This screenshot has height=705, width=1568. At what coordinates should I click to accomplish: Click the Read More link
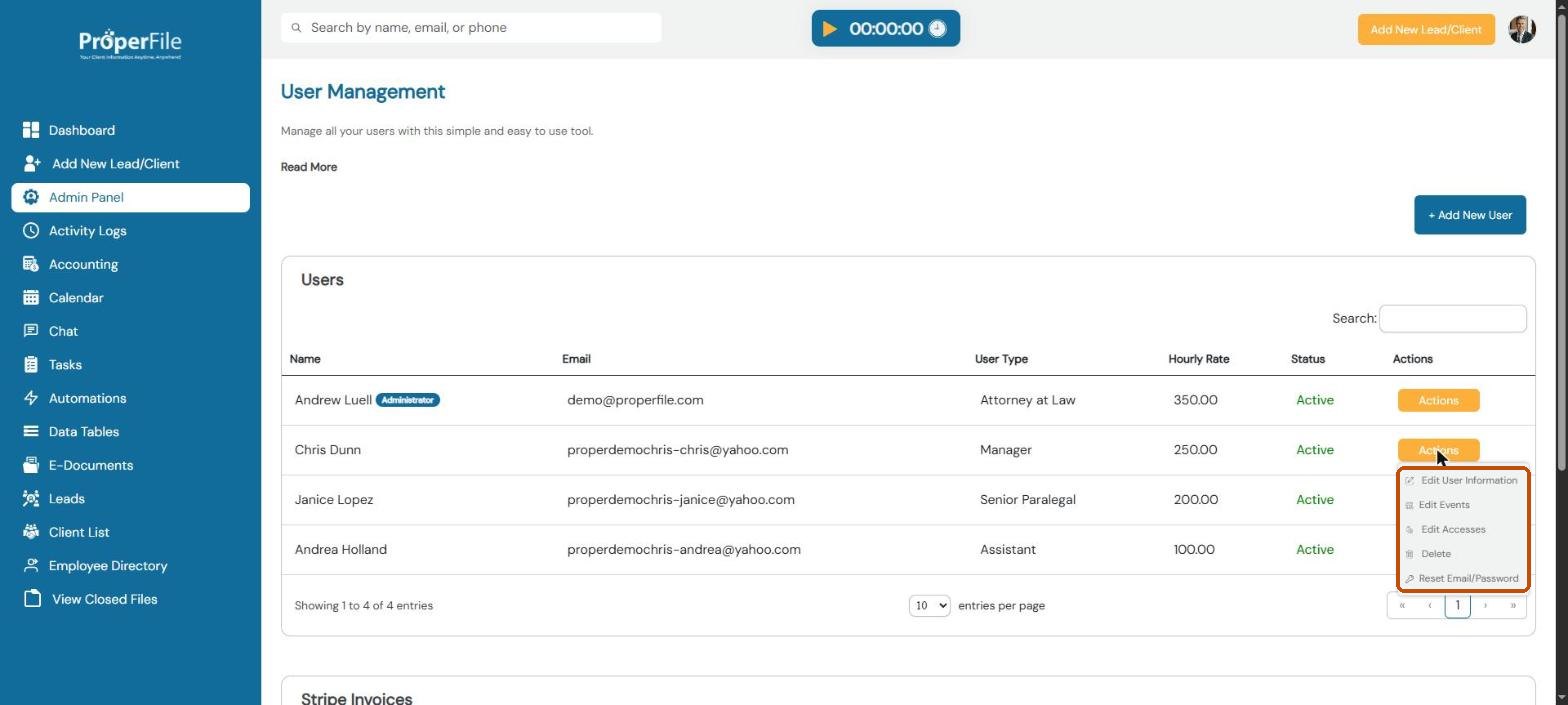point(309,167)
